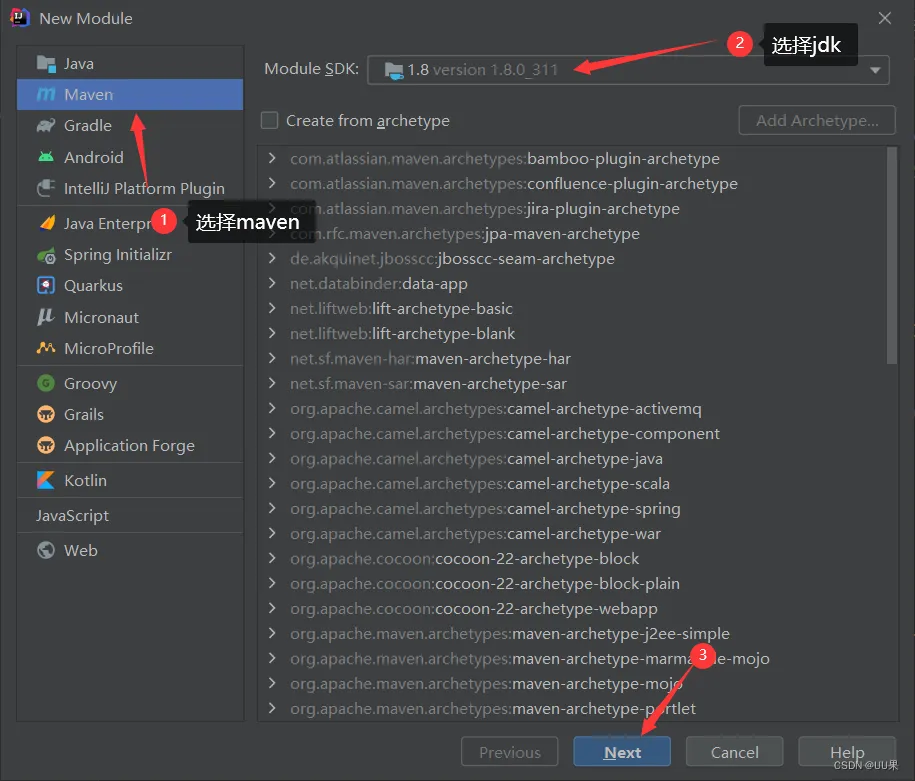915x781 pixels.
Task: Select Micronaut module type
Action: pos(130,317)
